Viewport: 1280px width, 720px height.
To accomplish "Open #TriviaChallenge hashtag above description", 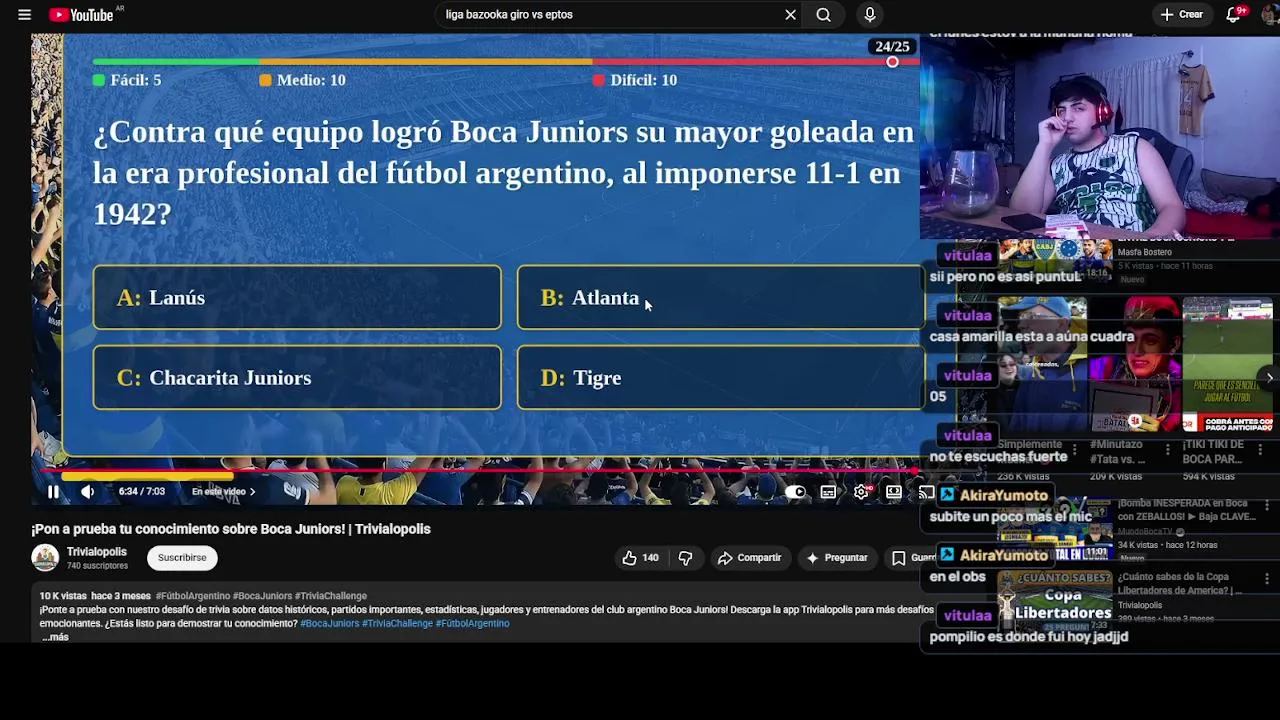I will 331,596.
